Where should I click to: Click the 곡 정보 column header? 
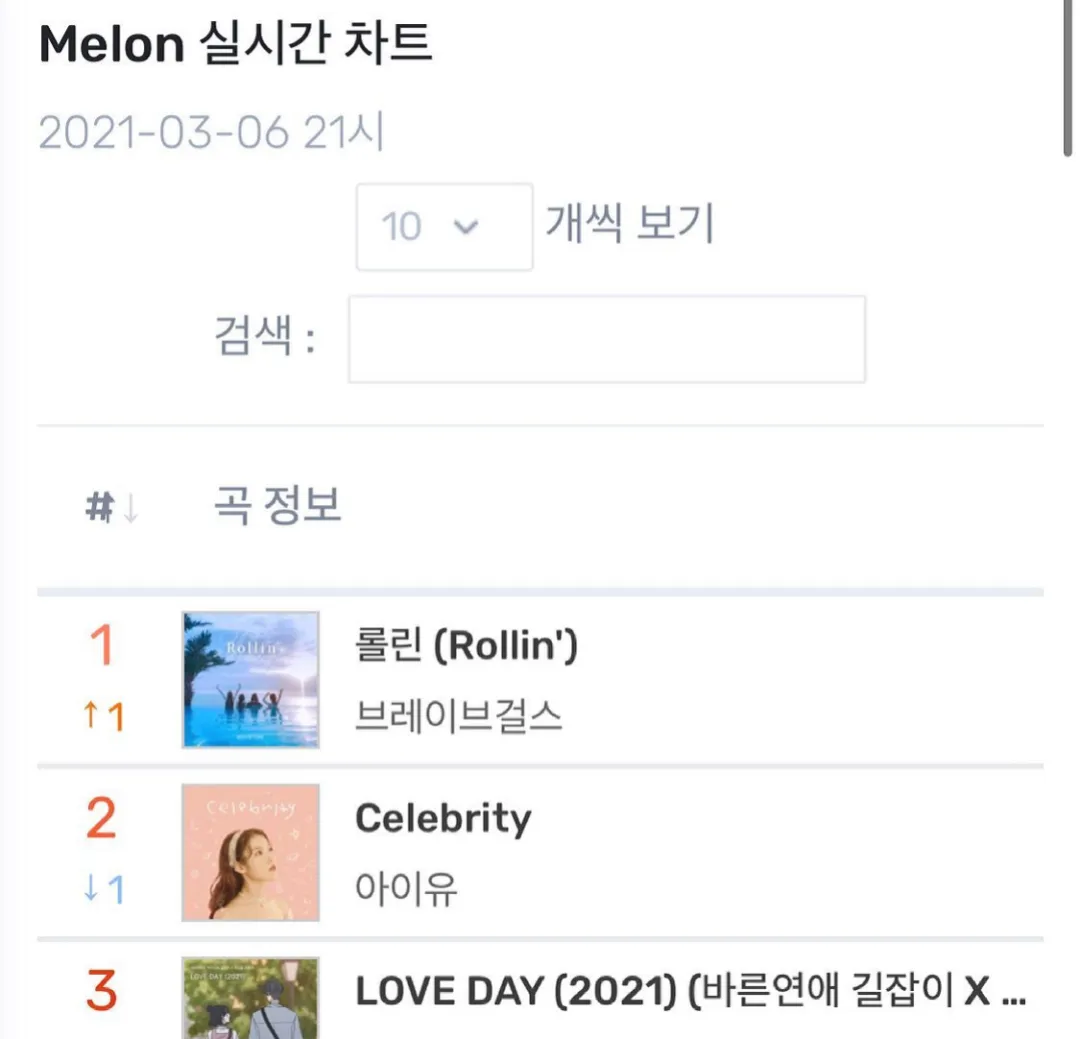point(278,506)
